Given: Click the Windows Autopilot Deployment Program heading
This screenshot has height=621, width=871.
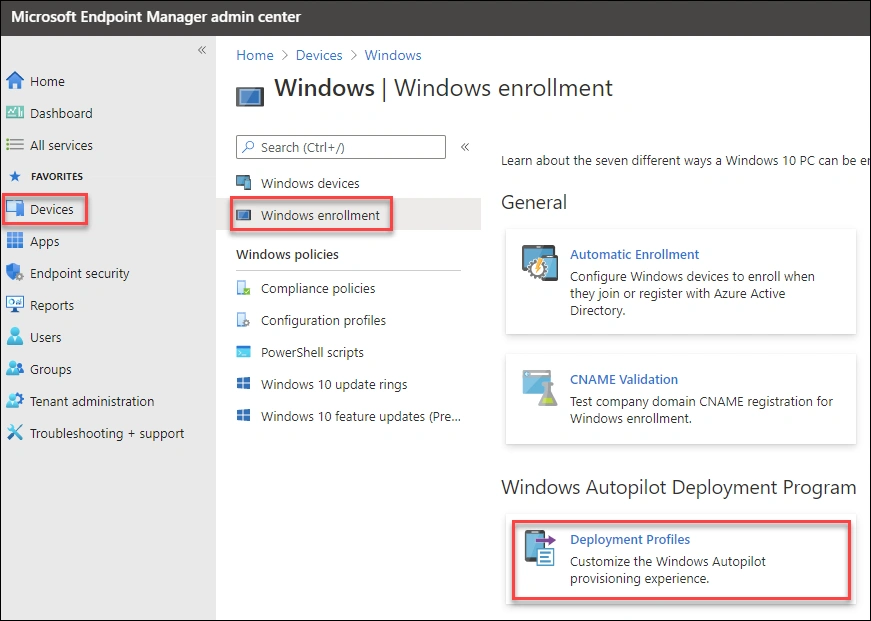Looking at the screenshot, I should 679,487.
